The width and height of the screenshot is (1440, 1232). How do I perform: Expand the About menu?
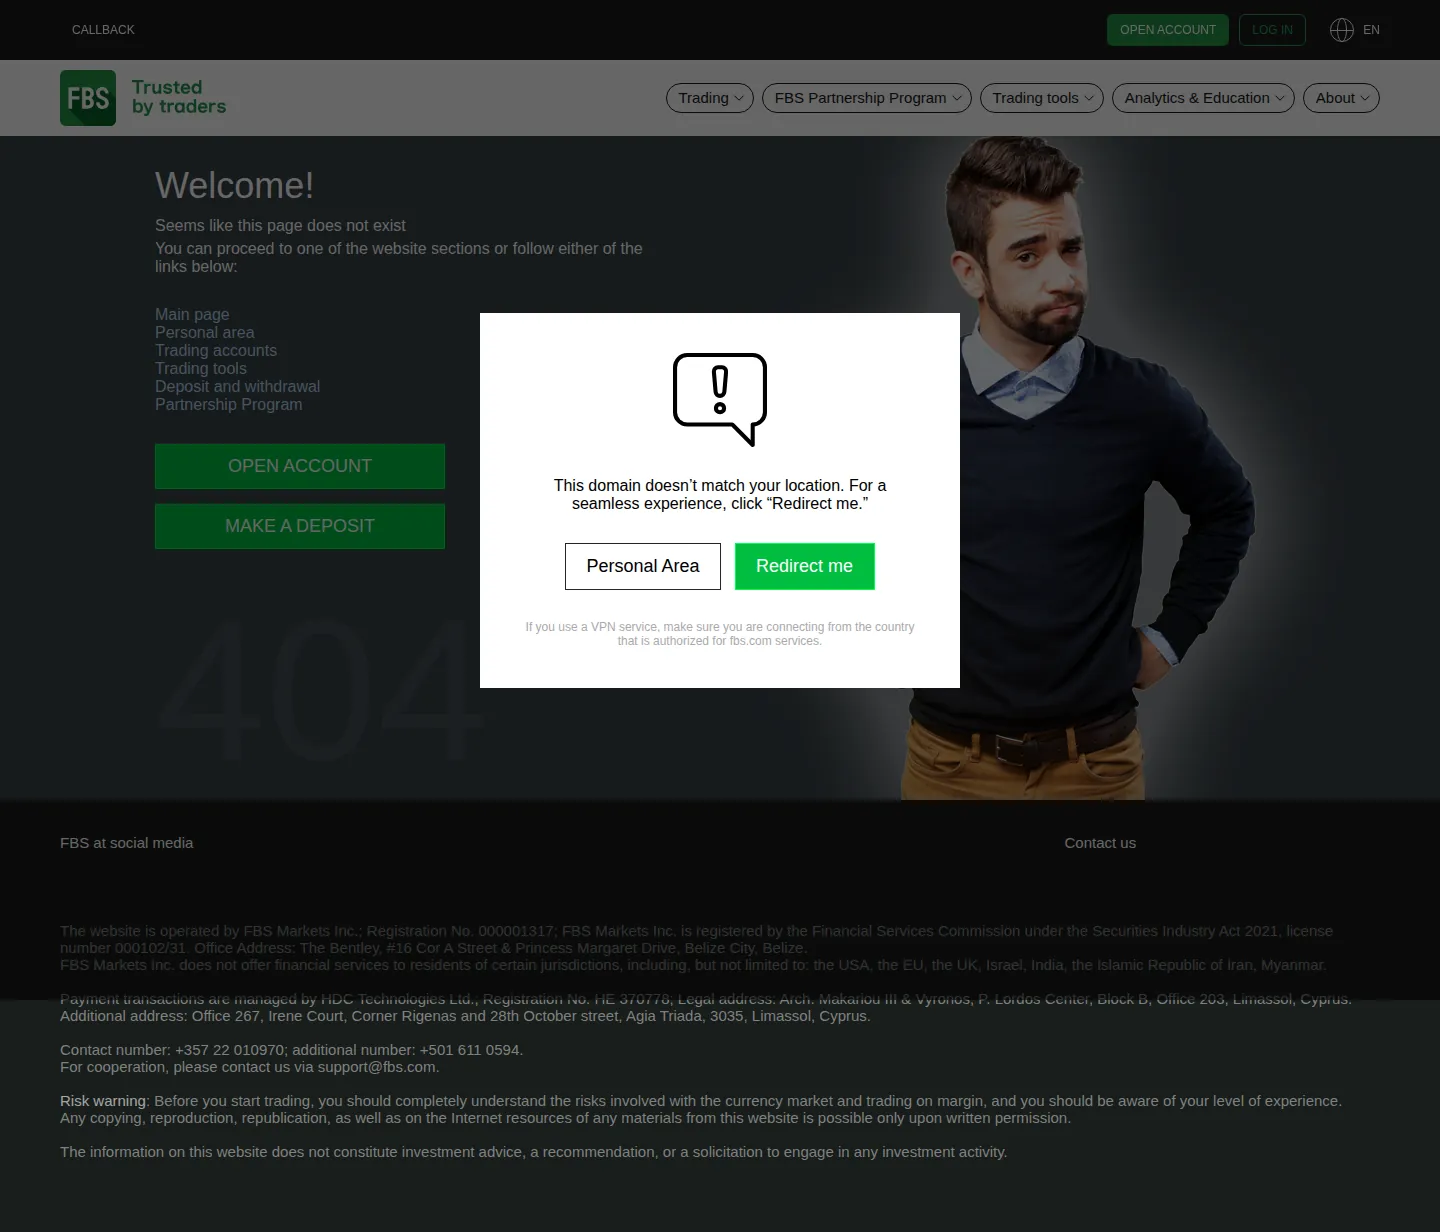1342,98
